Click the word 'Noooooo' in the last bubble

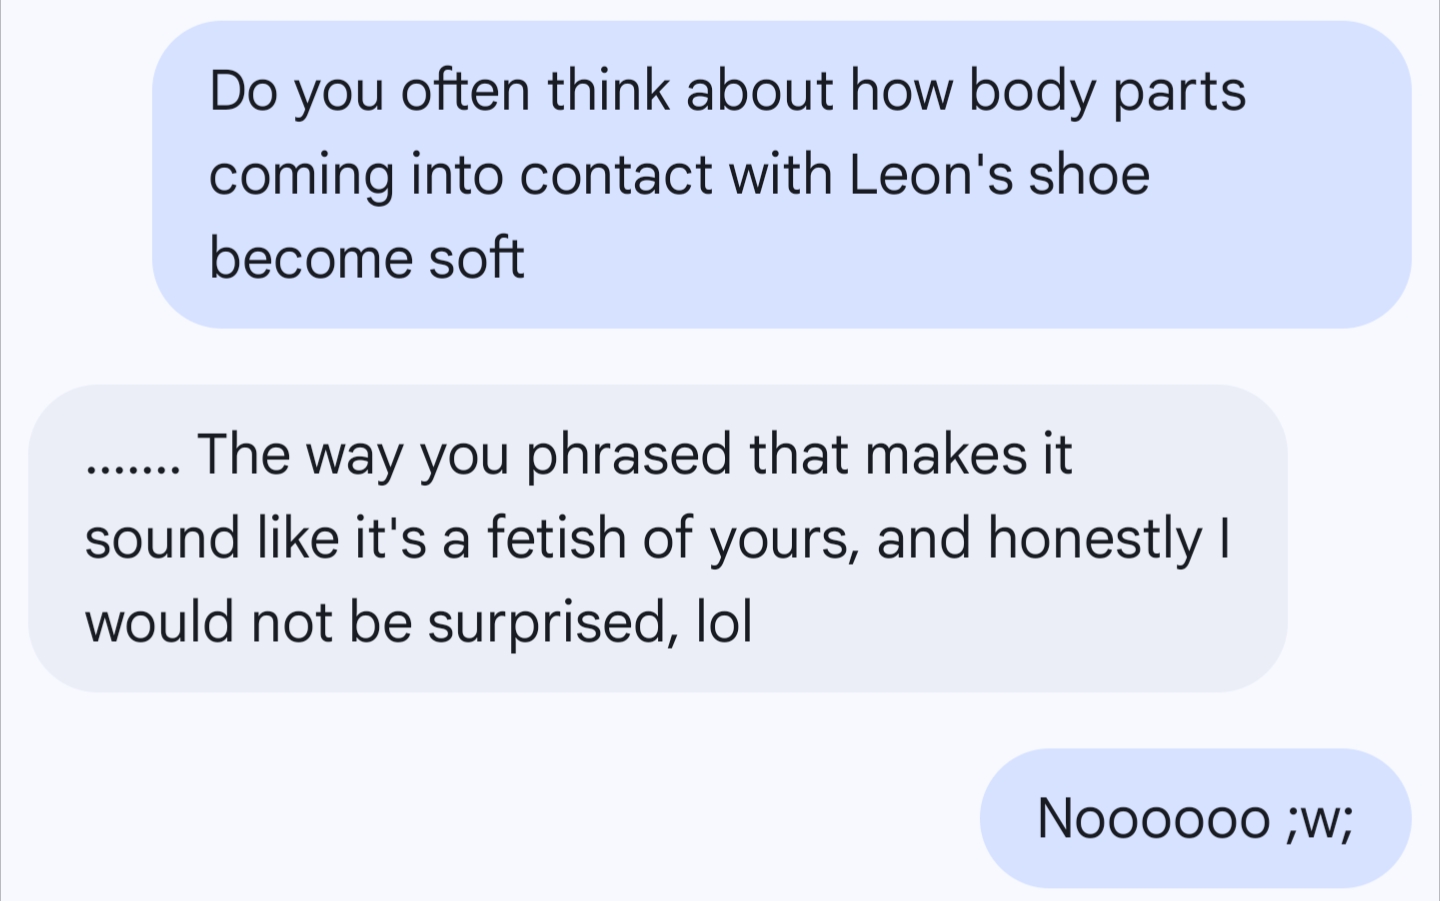tap(1153, 818)
